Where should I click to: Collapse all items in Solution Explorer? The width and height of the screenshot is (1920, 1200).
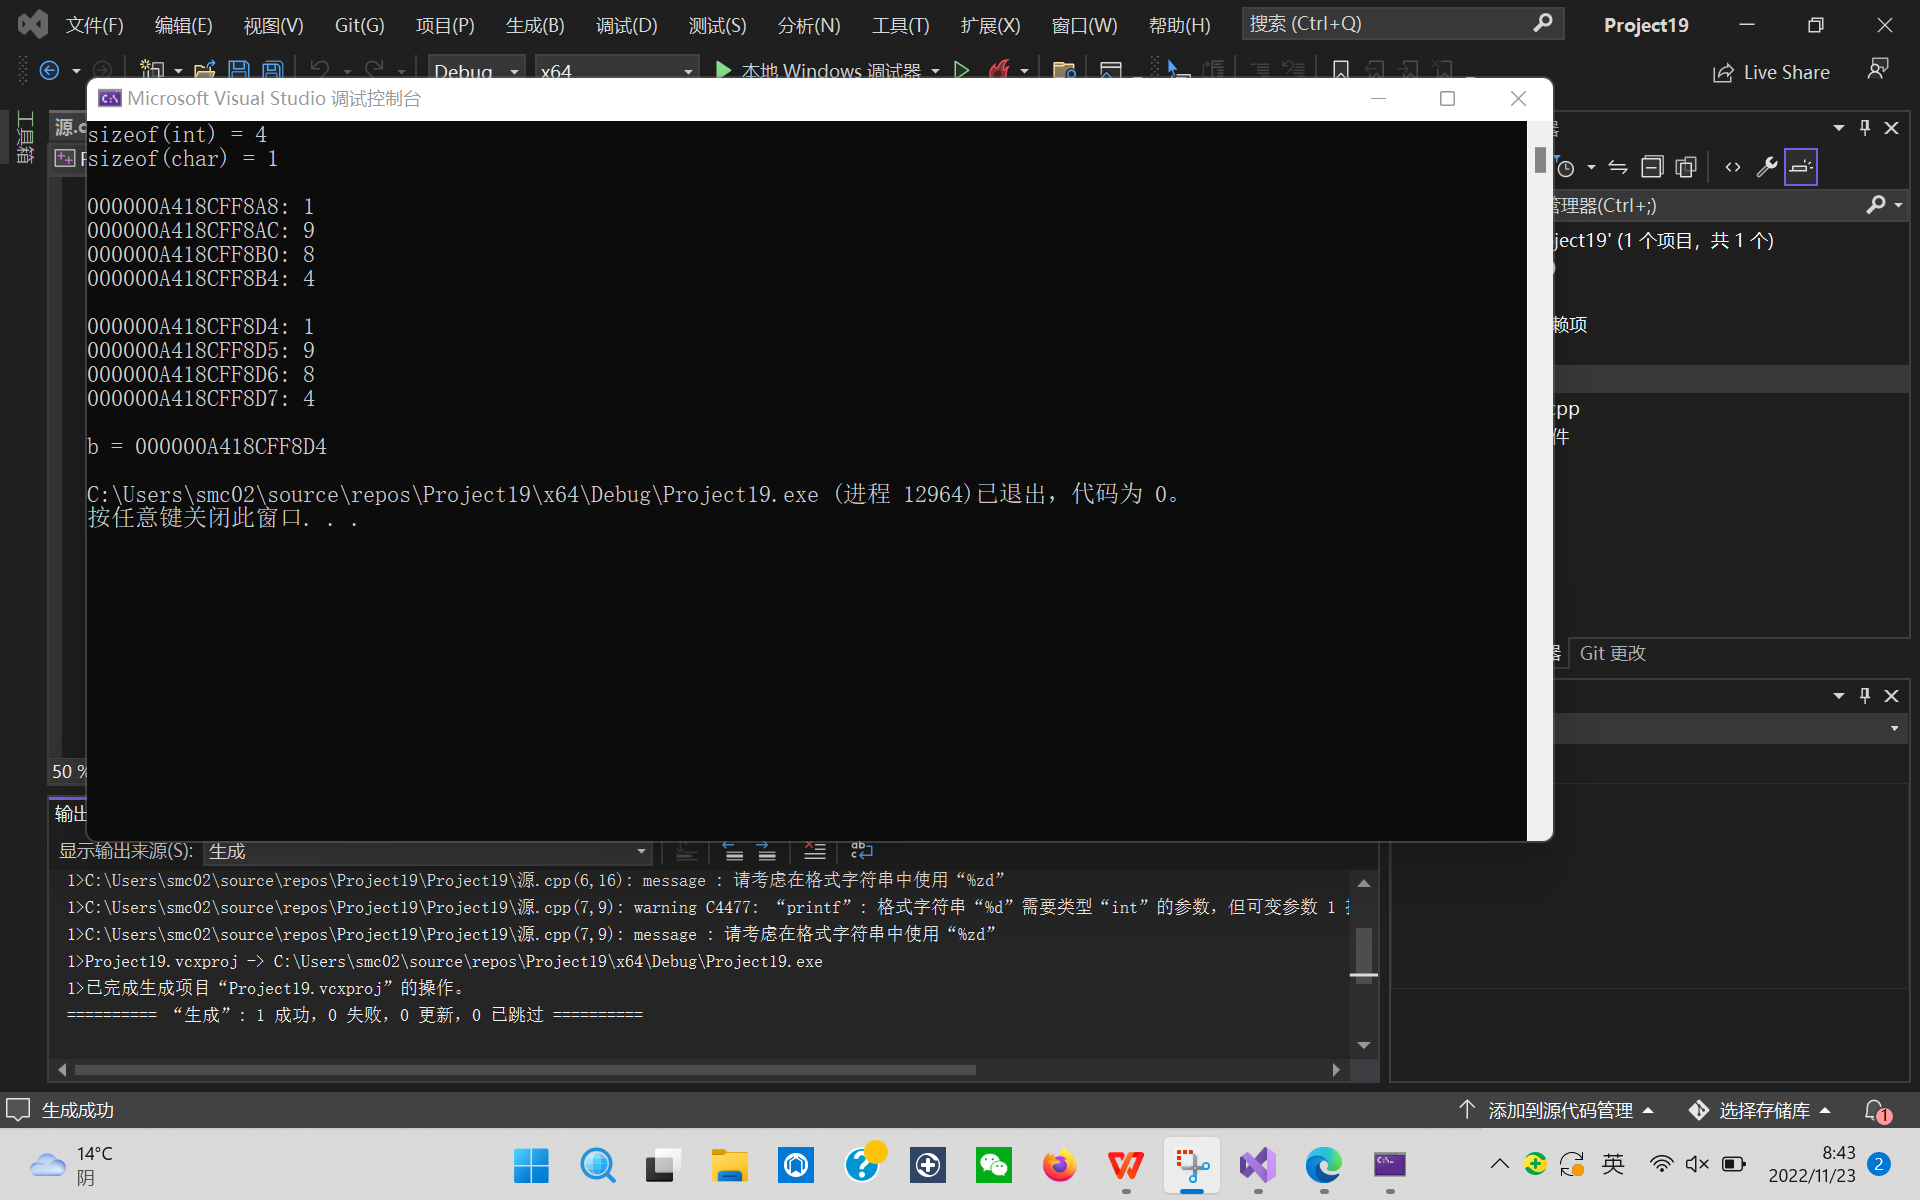point(1652,167)
